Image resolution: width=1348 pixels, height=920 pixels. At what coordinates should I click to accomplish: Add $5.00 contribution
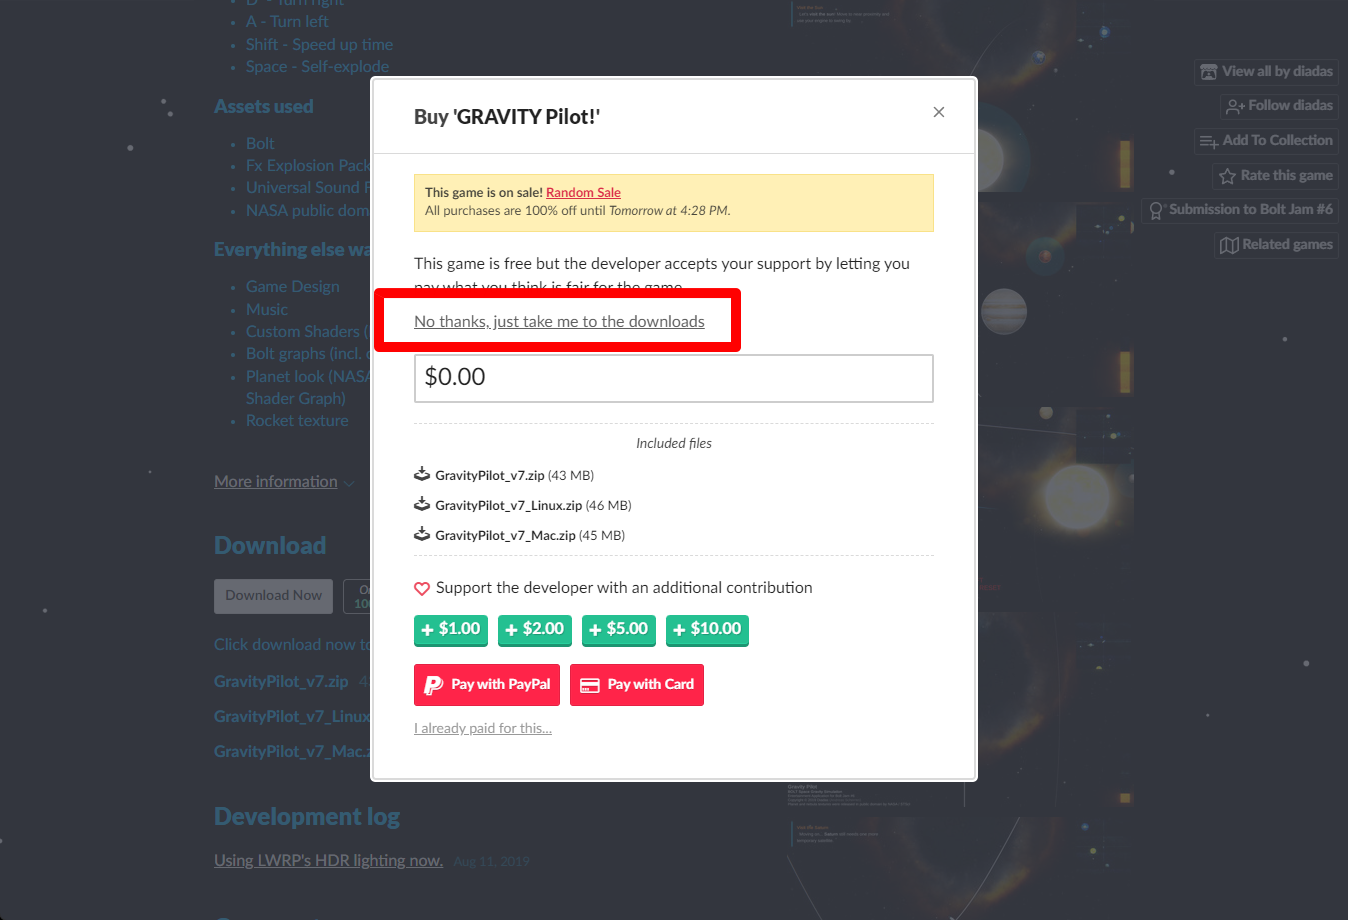tap(619, 629)
